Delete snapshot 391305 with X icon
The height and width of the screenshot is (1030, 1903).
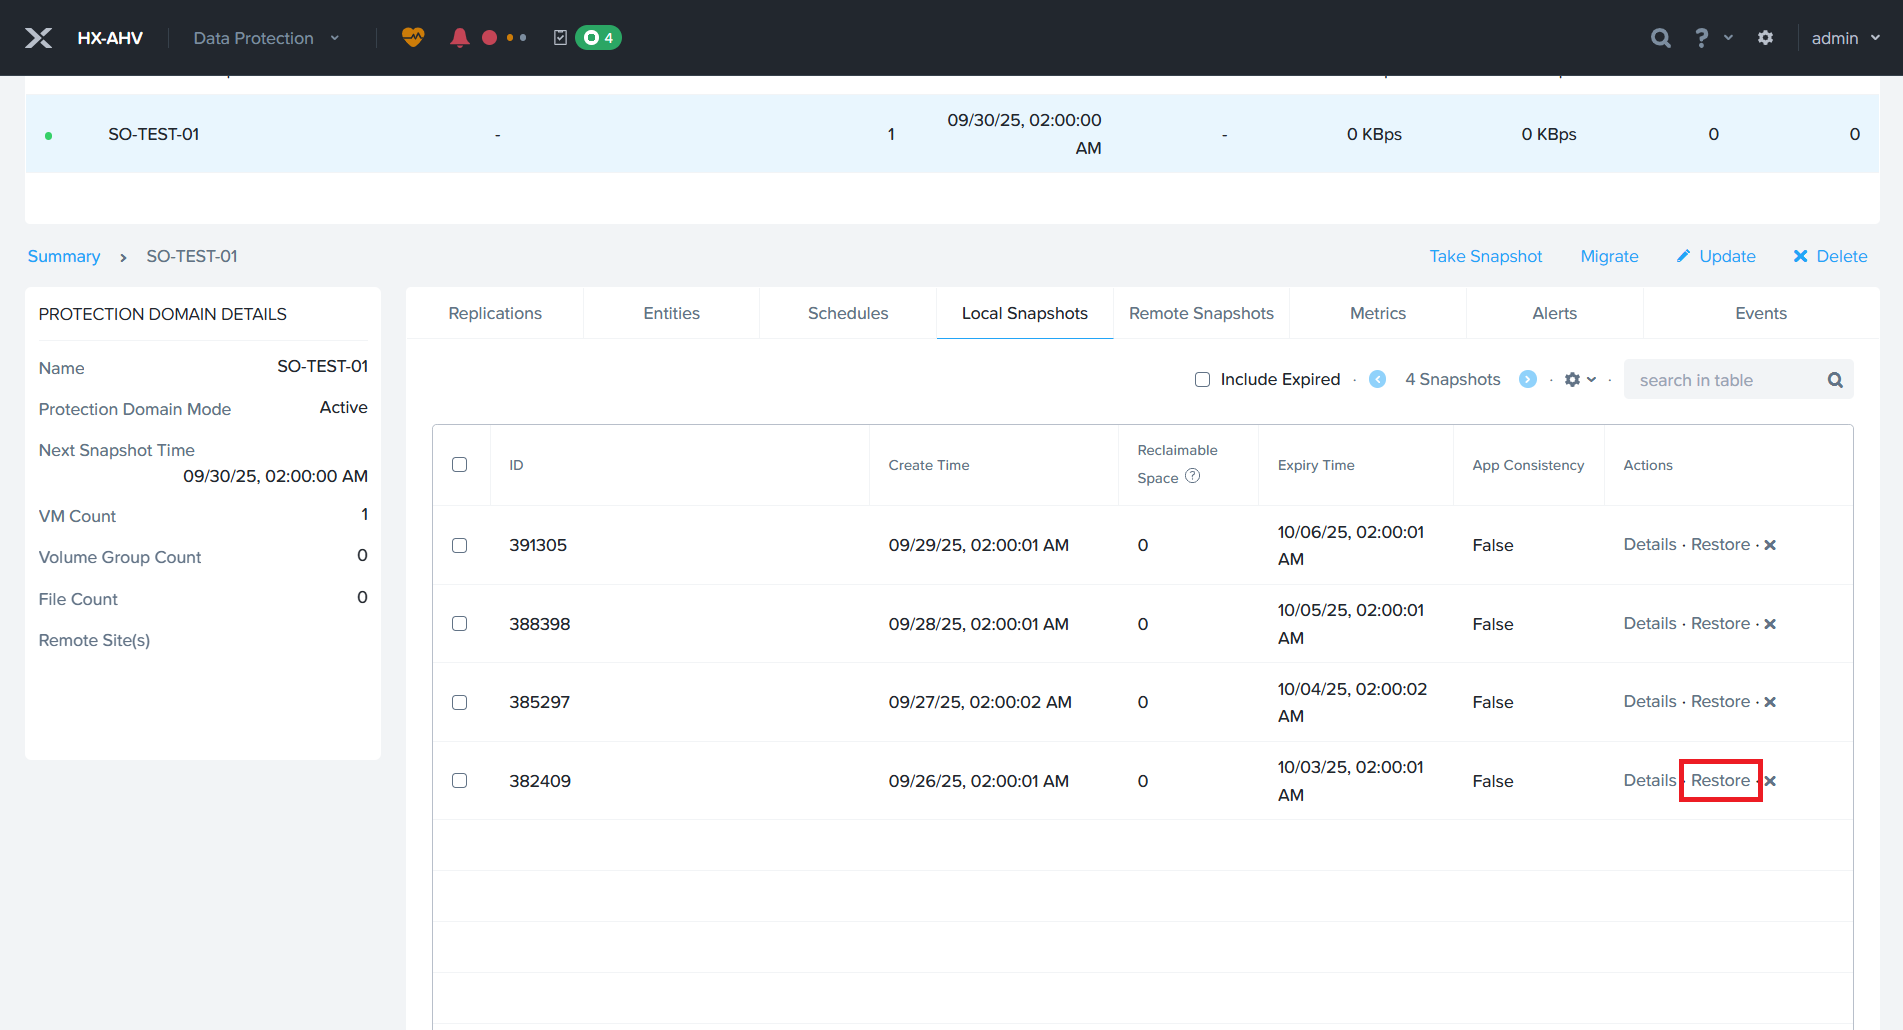1770,545
